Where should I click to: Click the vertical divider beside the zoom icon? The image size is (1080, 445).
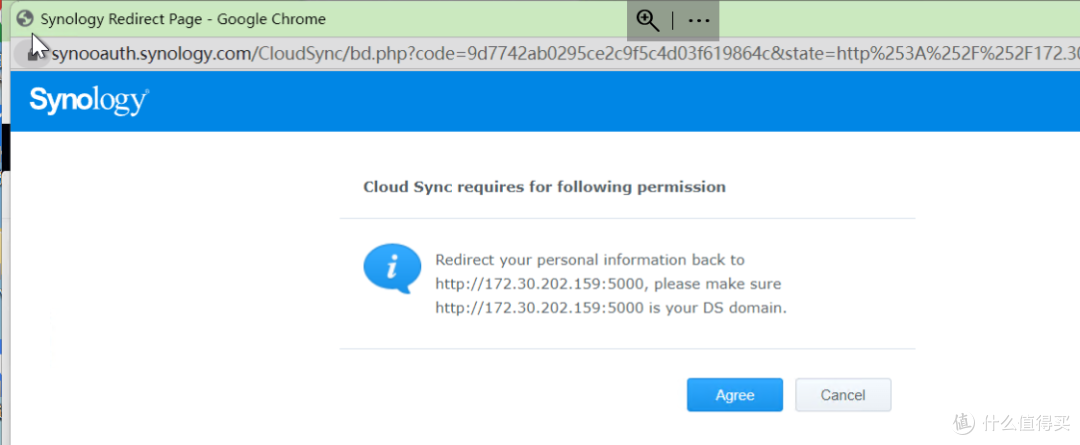coord(673,21)
